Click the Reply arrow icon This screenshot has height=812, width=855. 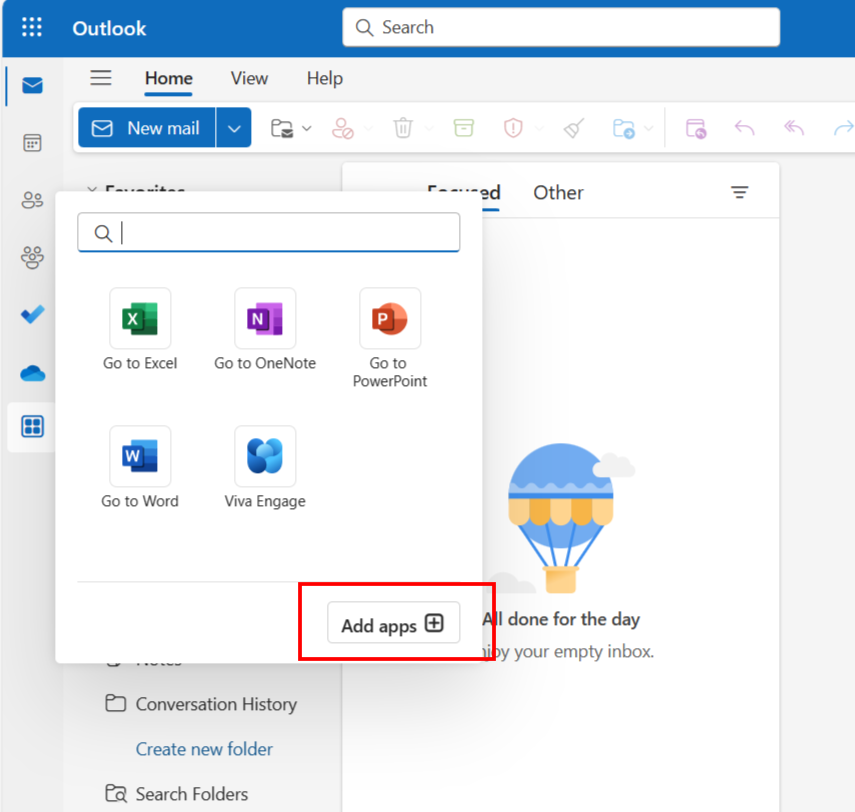744,128
